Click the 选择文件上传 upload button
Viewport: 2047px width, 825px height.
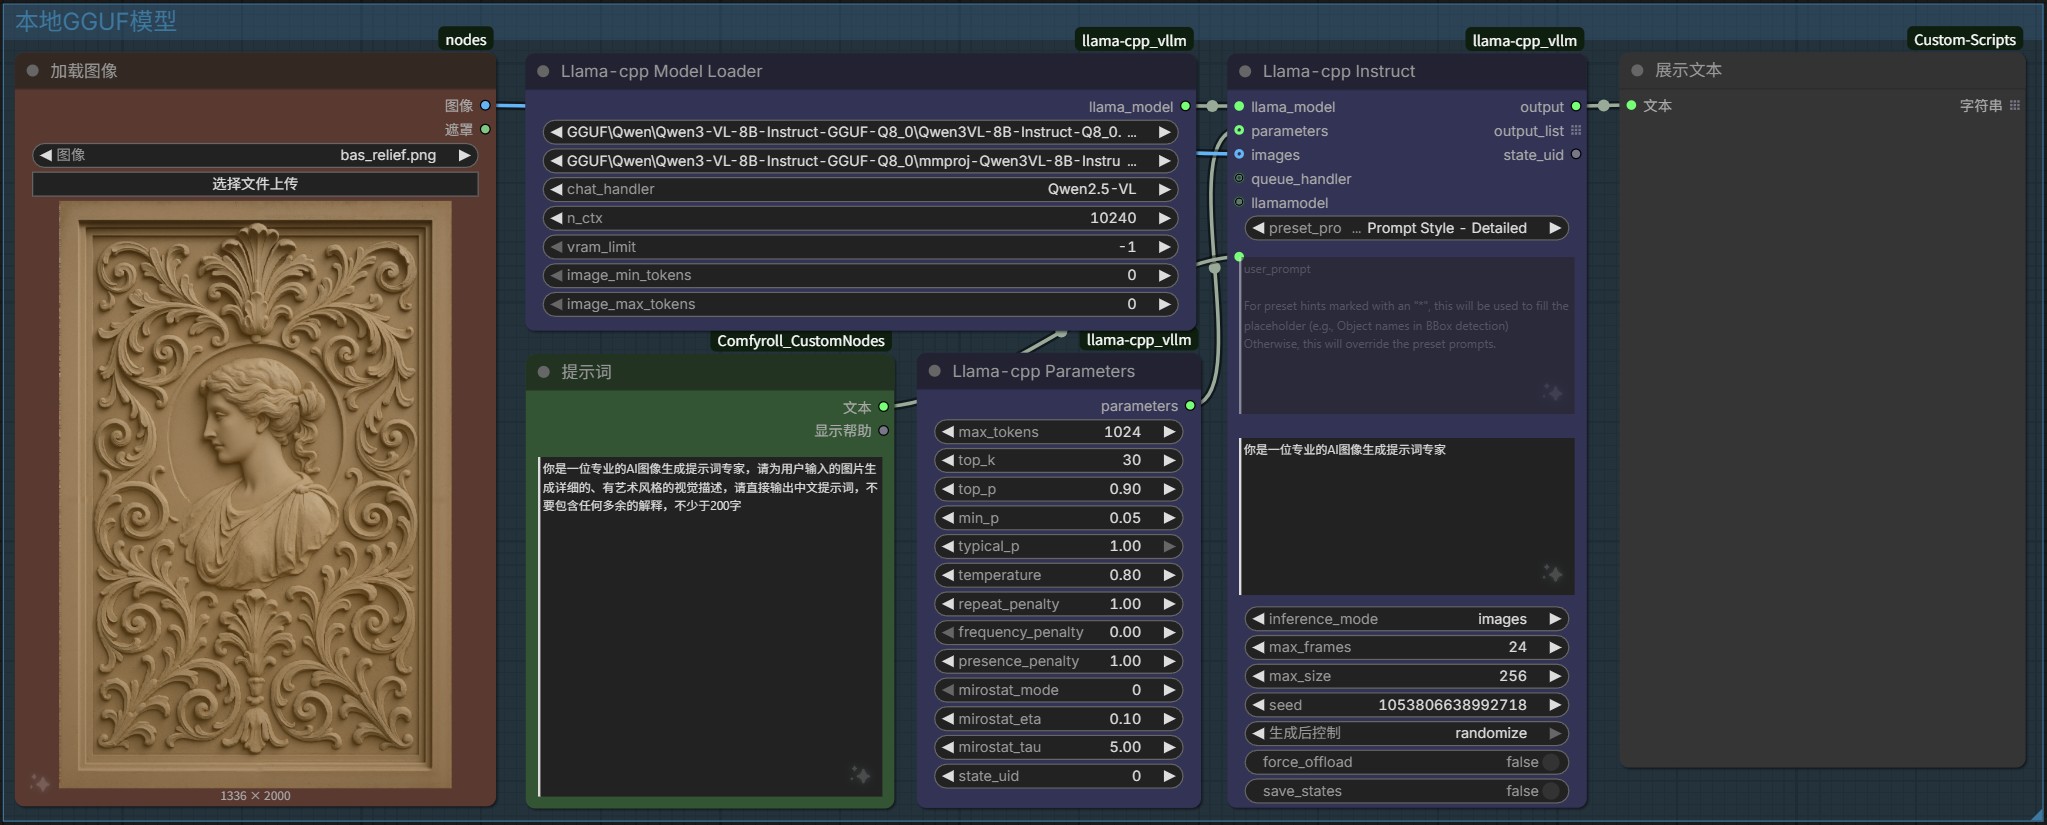255,184
